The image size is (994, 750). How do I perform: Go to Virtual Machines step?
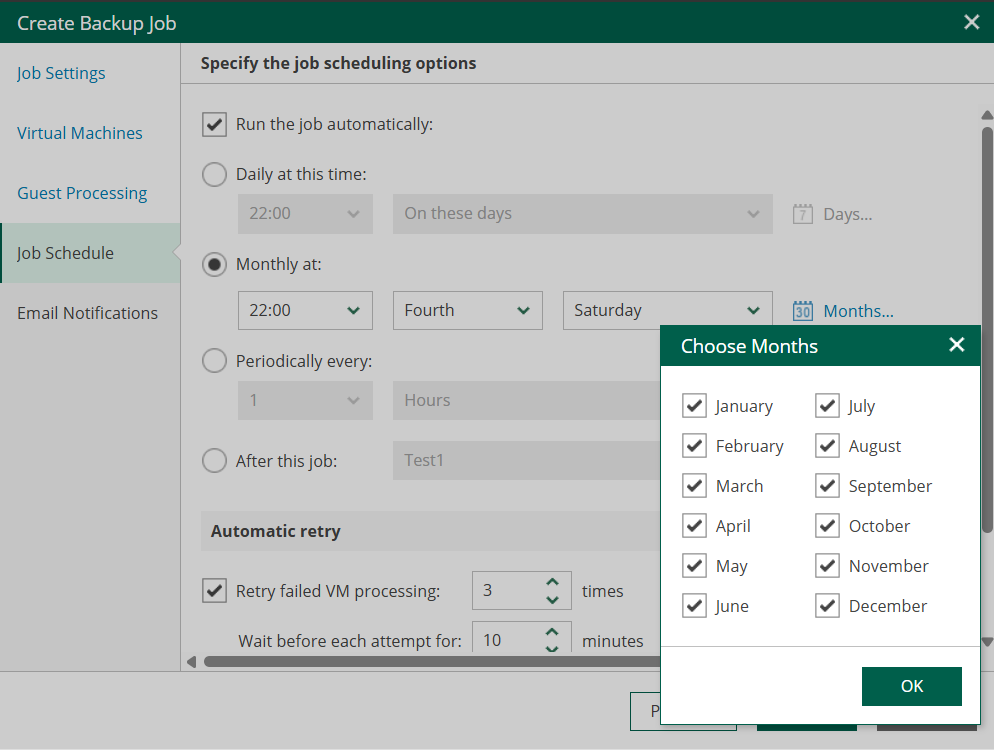[80, 133]
